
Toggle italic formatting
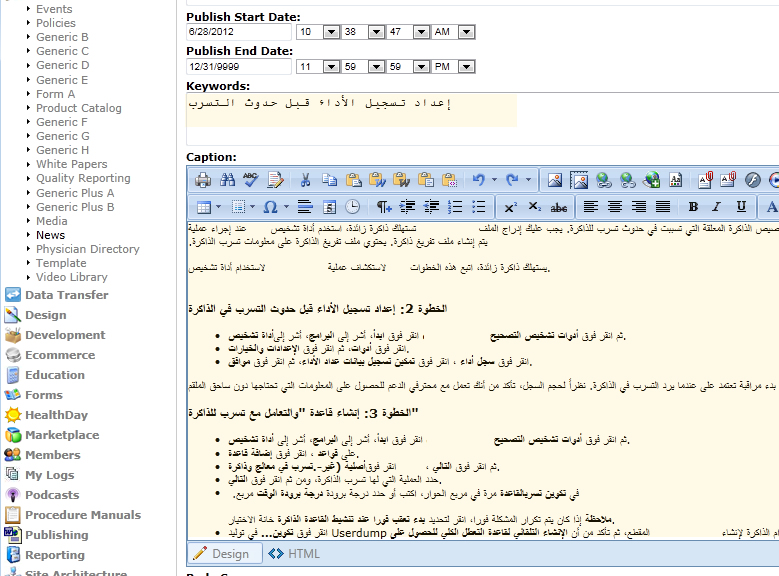(717, 207)
